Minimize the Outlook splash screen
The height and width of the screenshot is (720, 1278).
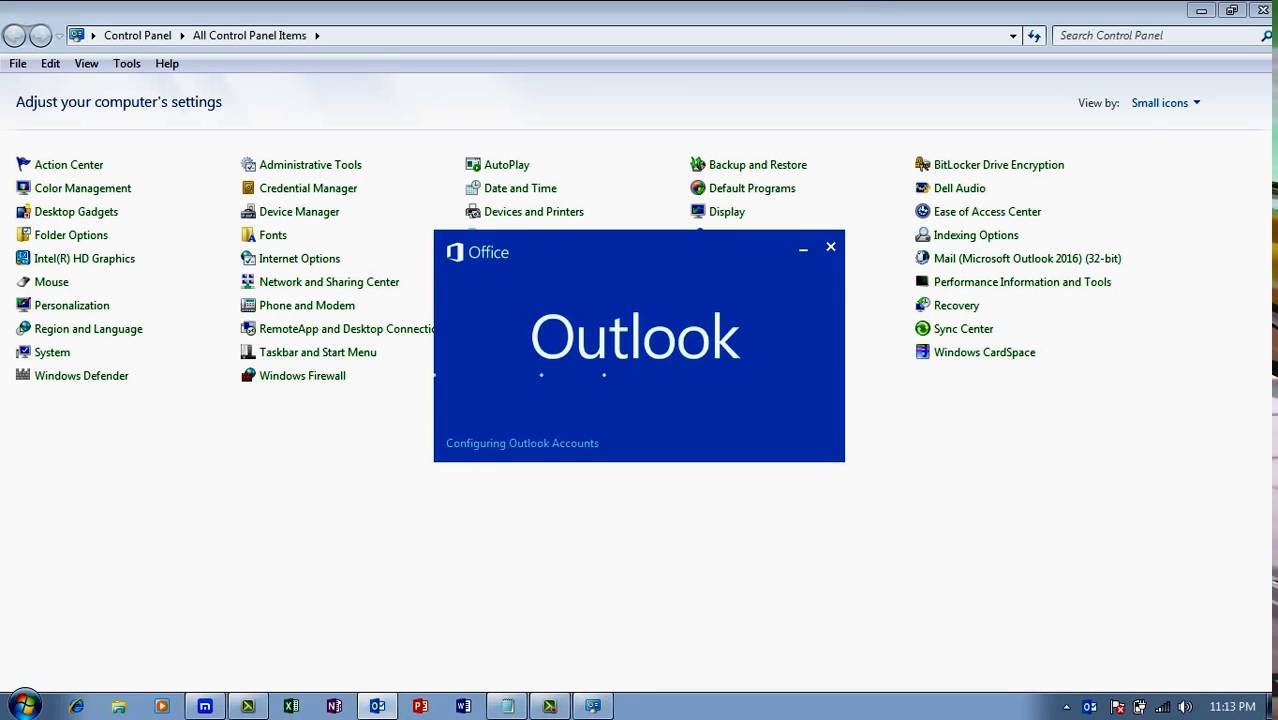[x=803, y=248]
